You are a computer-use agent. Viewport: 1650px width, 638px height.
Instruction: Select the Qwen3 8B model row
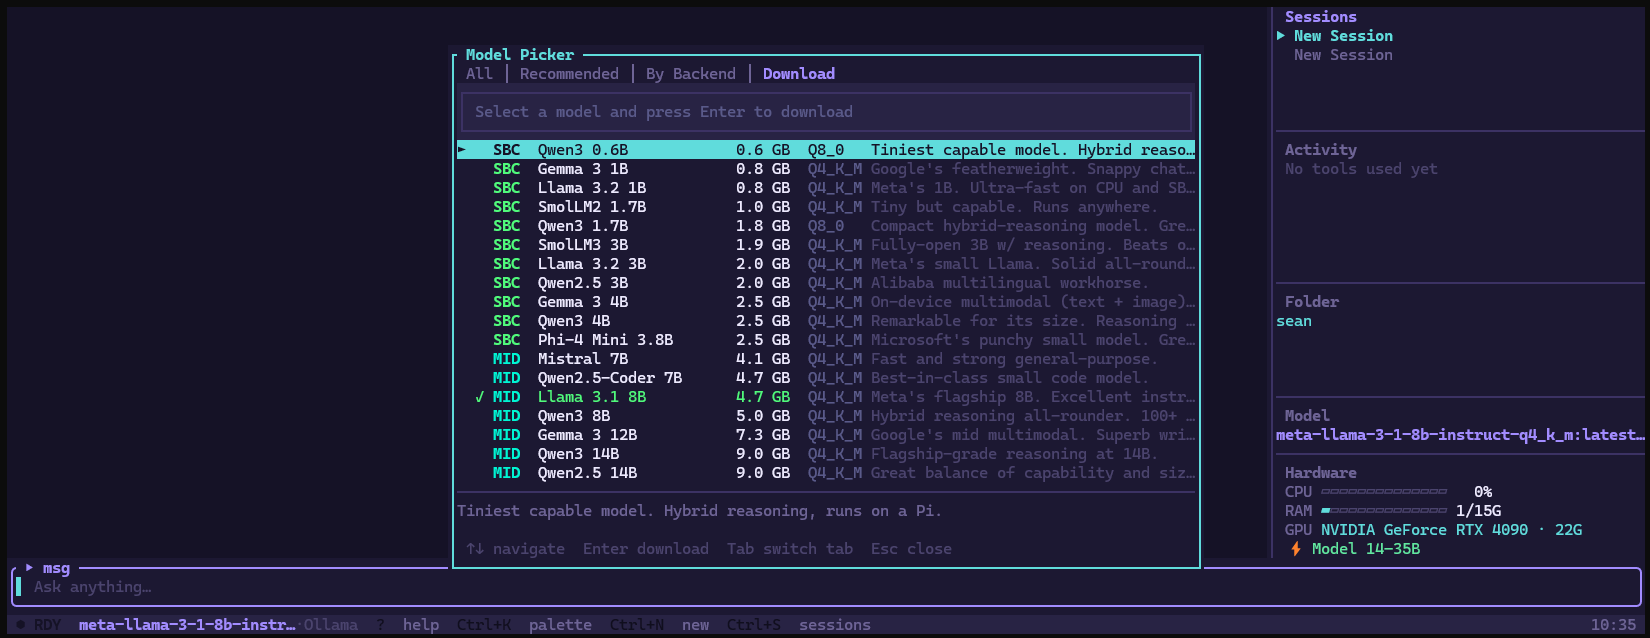(826, 416)
